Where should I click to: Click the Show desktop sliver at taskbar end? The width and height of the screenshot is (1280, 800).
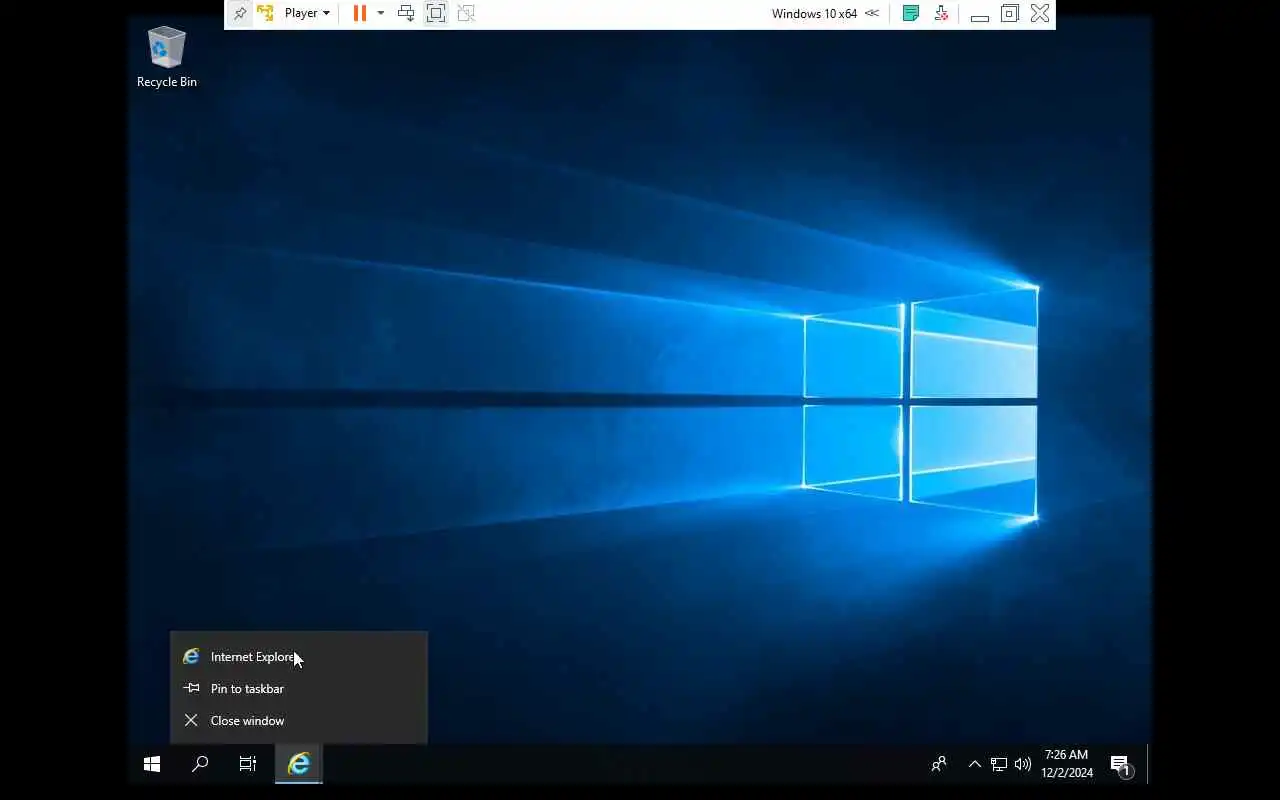(x=1149, y=764)
